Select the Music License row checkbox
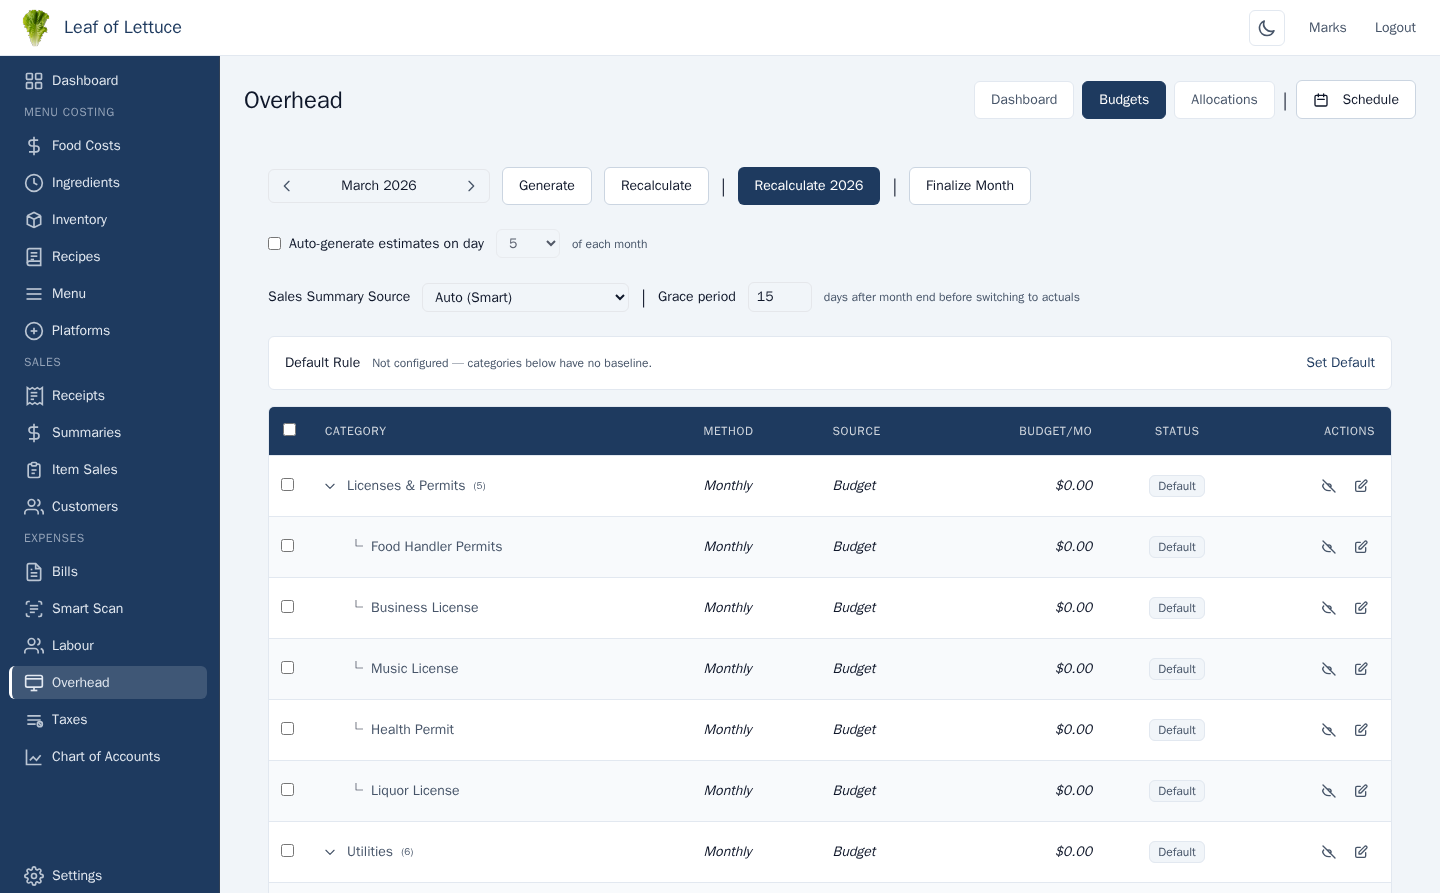1440x893 pixels. coord(287,668)
